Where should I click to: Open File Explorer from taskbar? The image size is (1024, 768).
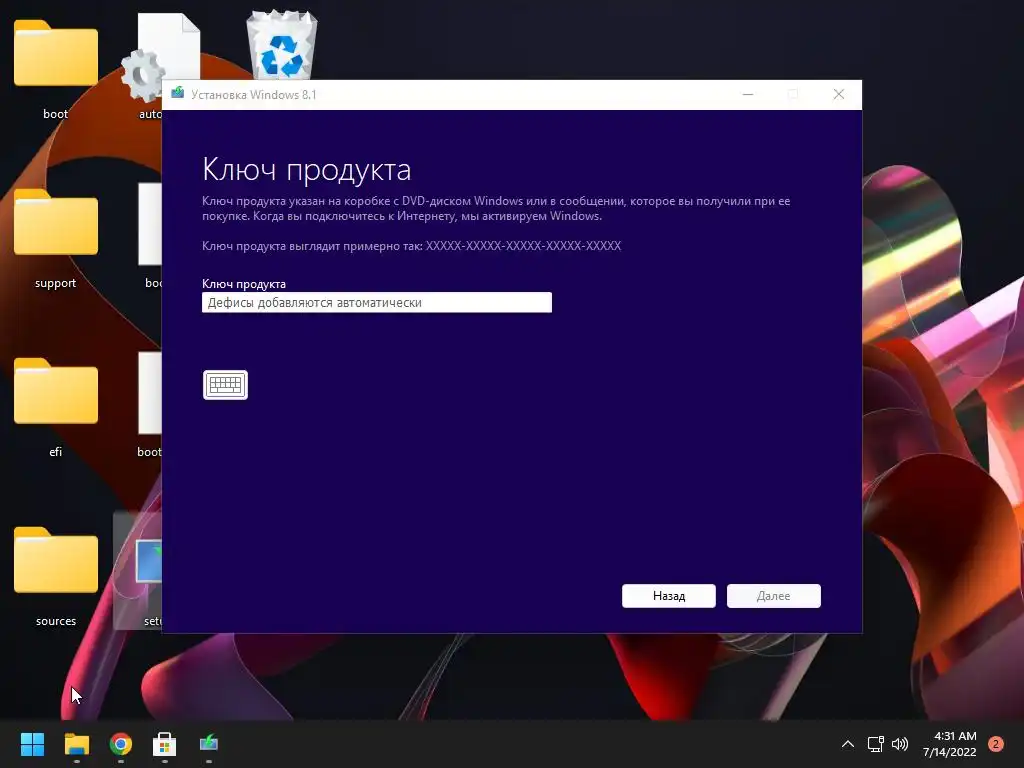[76, 744]
